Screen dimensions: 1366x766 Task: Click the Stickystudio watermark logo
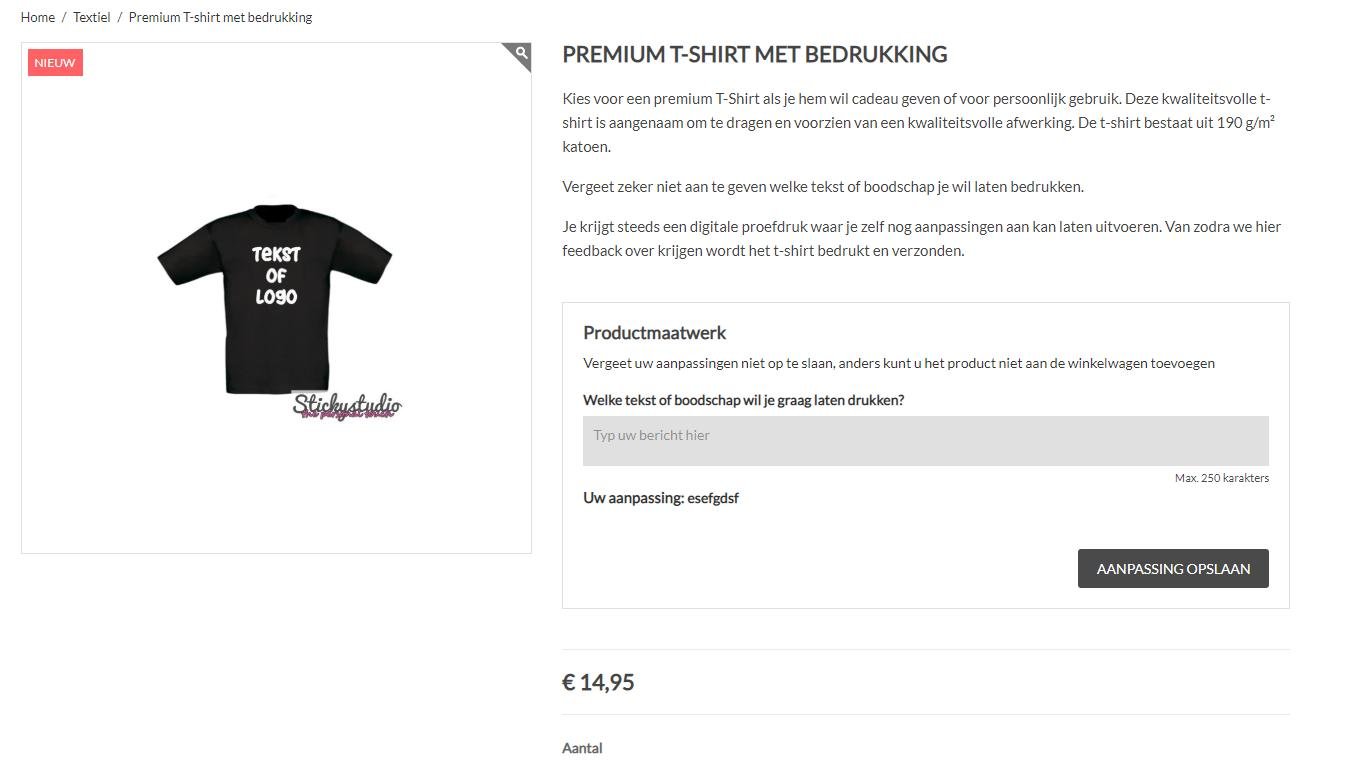coord(347,407)
